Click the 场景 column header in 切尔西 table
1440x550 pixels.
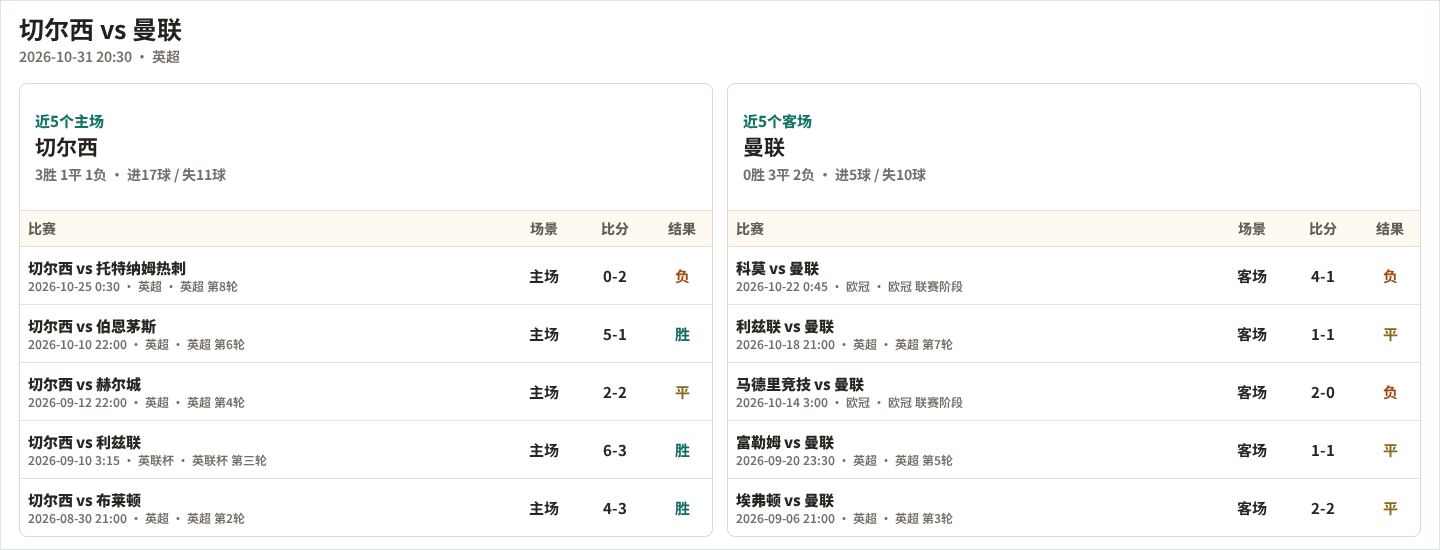[544, 229]
